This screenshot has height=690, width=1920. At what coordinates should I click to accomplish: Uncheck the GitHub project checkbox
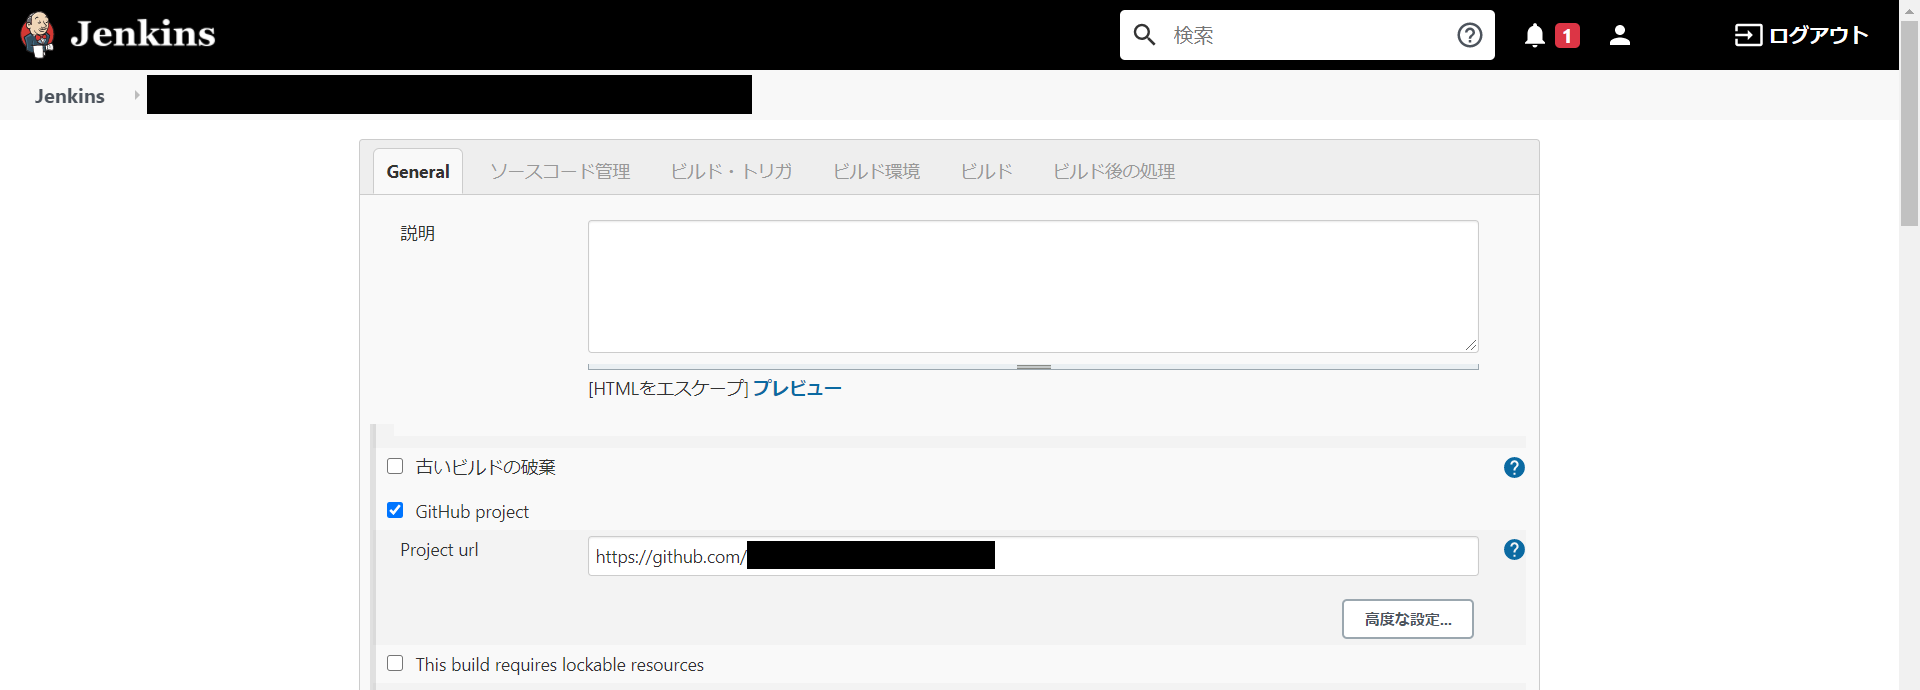click(x=395, y=510)
